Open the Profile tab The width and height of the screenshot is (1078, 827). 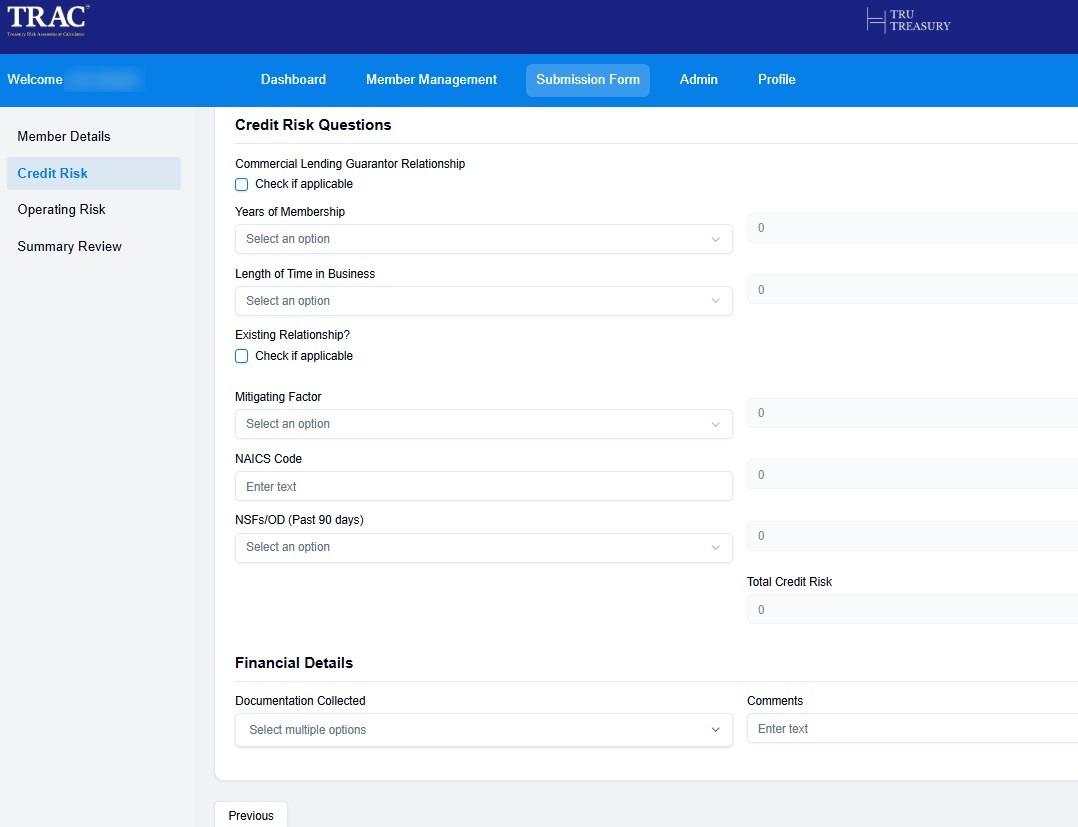(776, 80)
